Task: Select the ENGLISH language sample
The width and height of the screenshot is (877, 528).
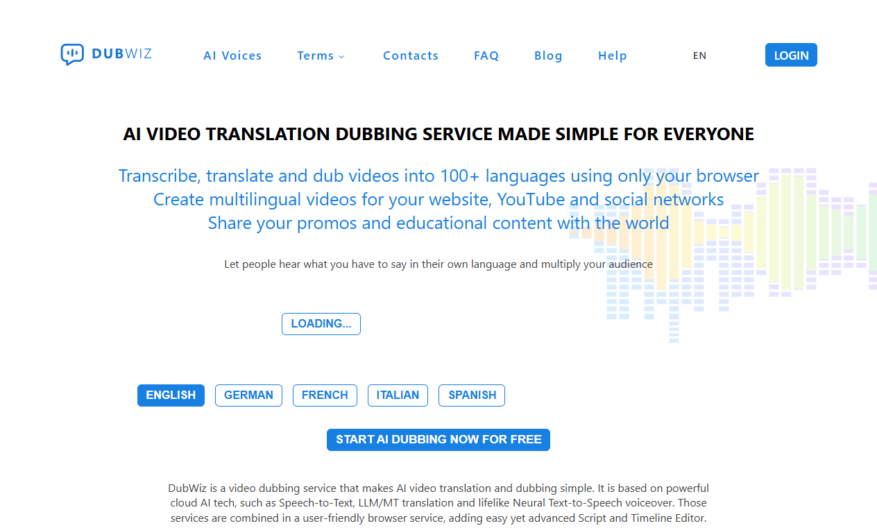Action: click(x=171, y=395)
